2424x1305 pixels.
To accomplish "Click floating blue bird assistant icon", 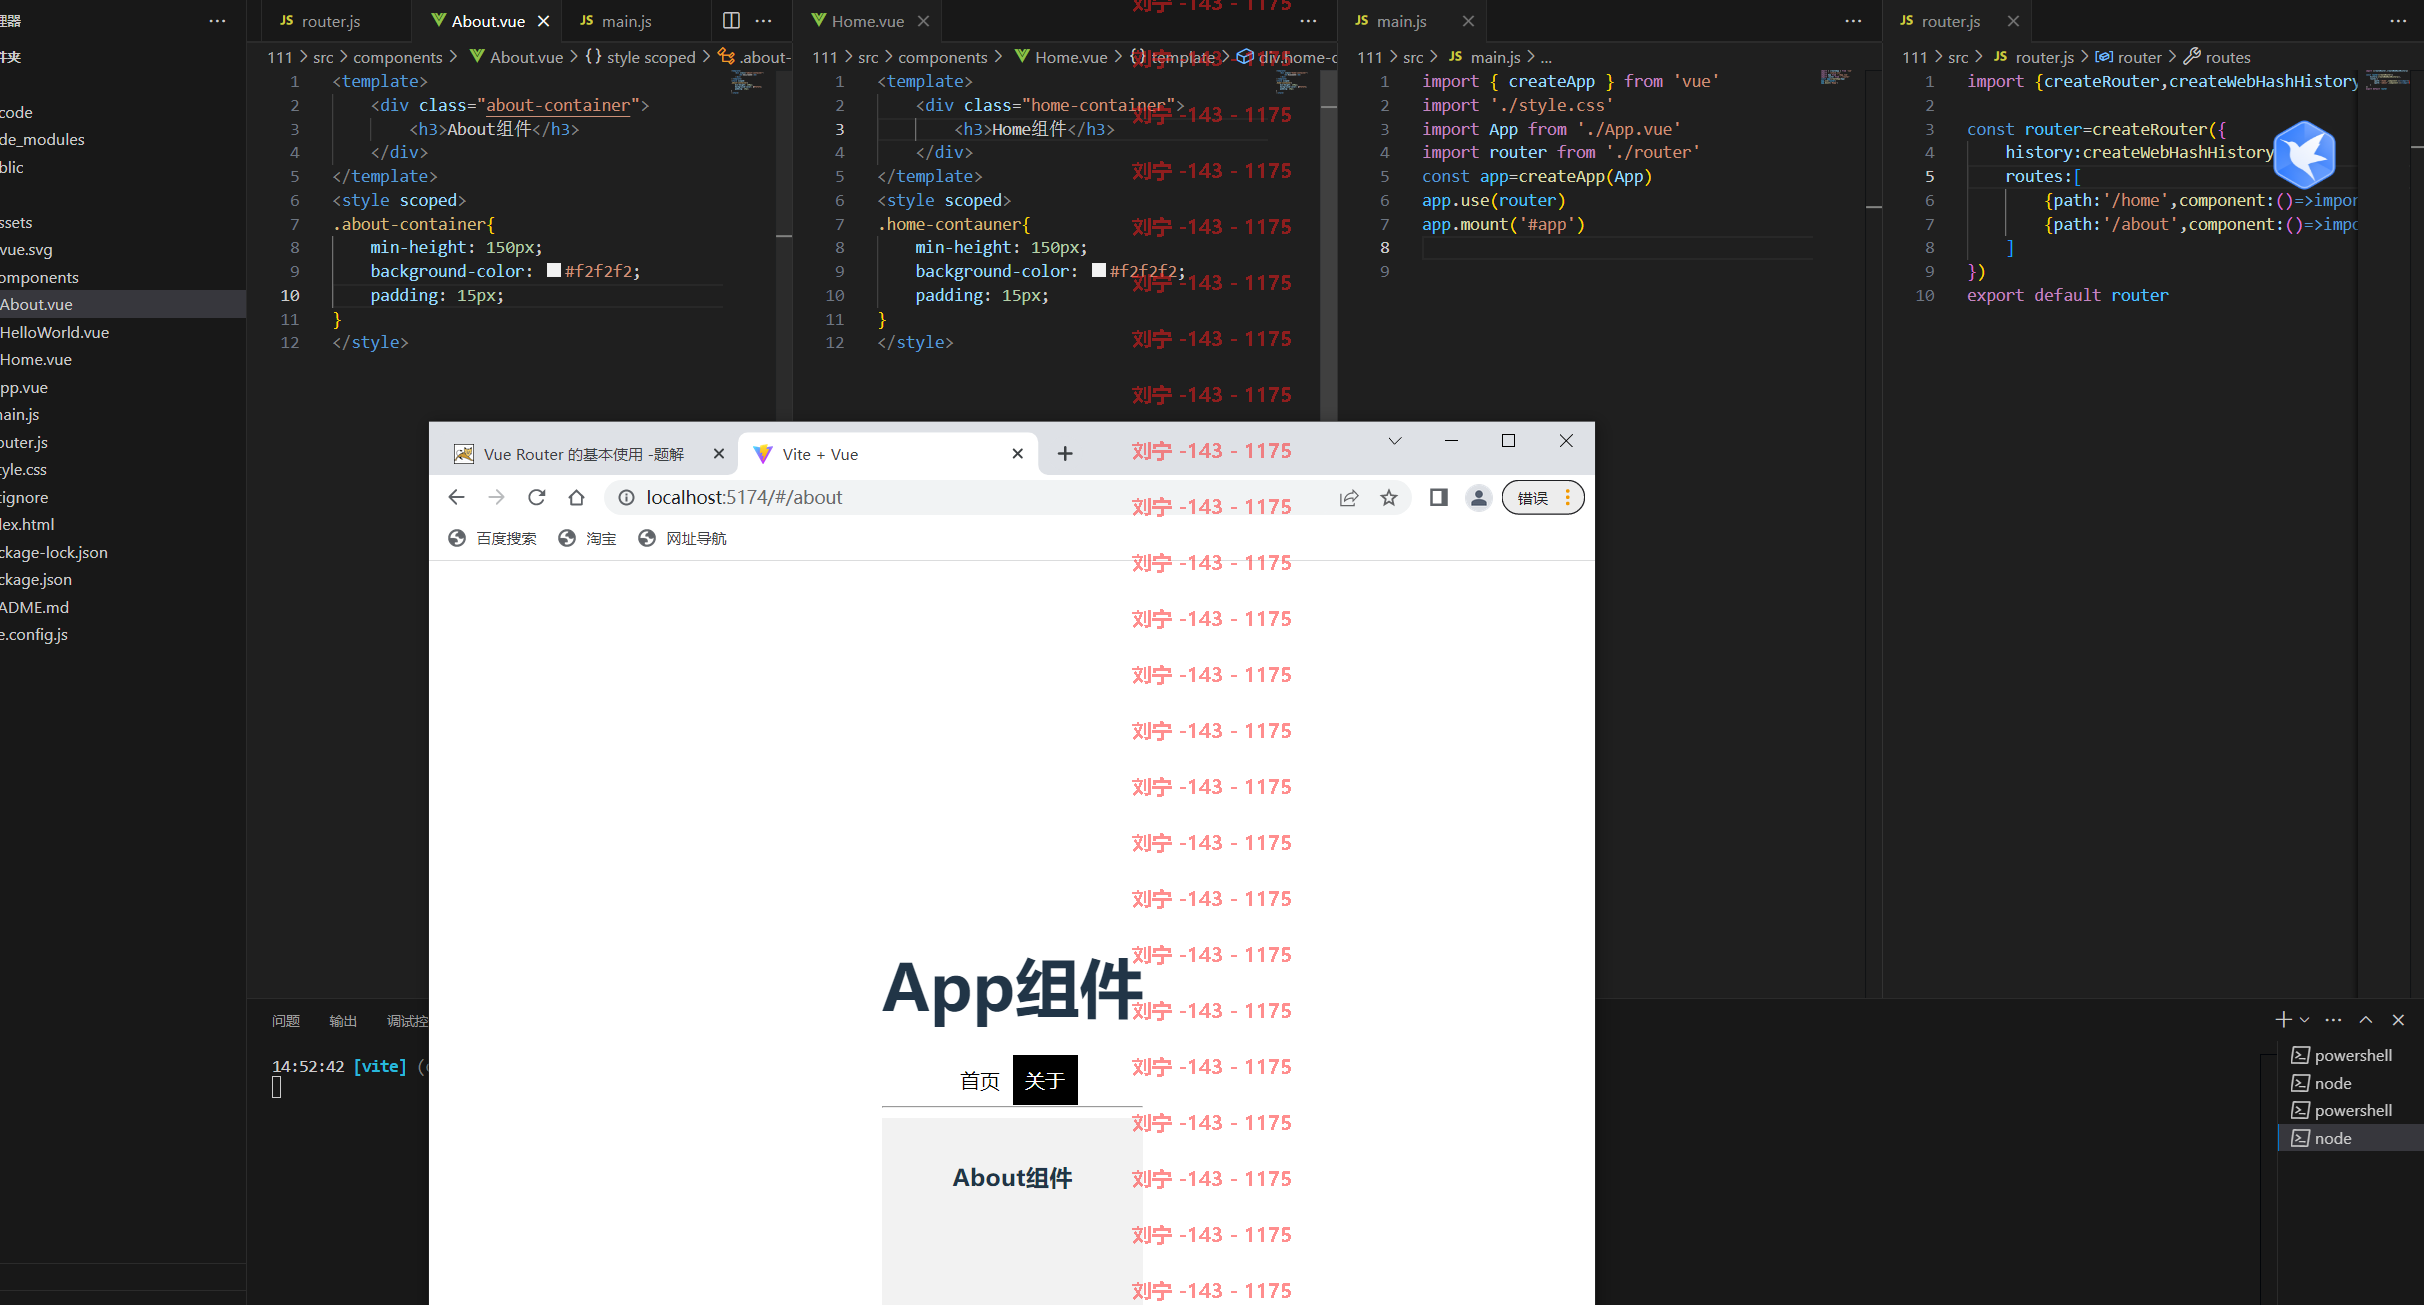I will pyautogui.click(x=2304, y=155).
